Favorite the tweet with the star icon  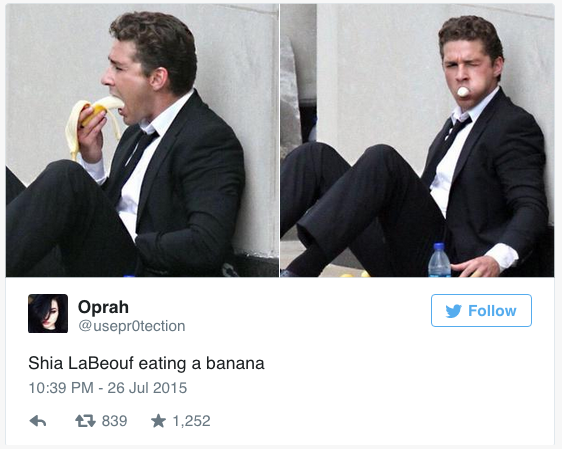pos(158,421)
